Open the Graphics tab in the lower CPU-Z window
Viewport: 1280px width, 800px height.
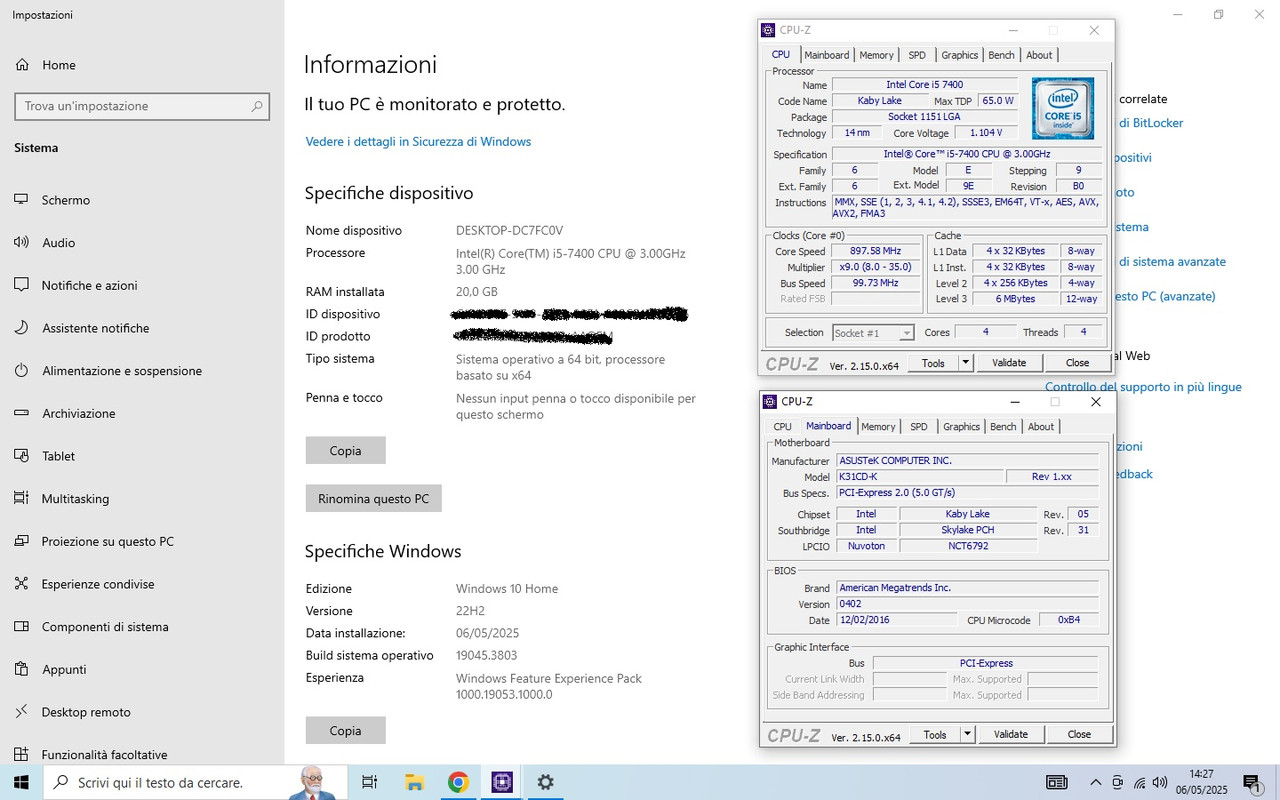click(x=961, y=427)
